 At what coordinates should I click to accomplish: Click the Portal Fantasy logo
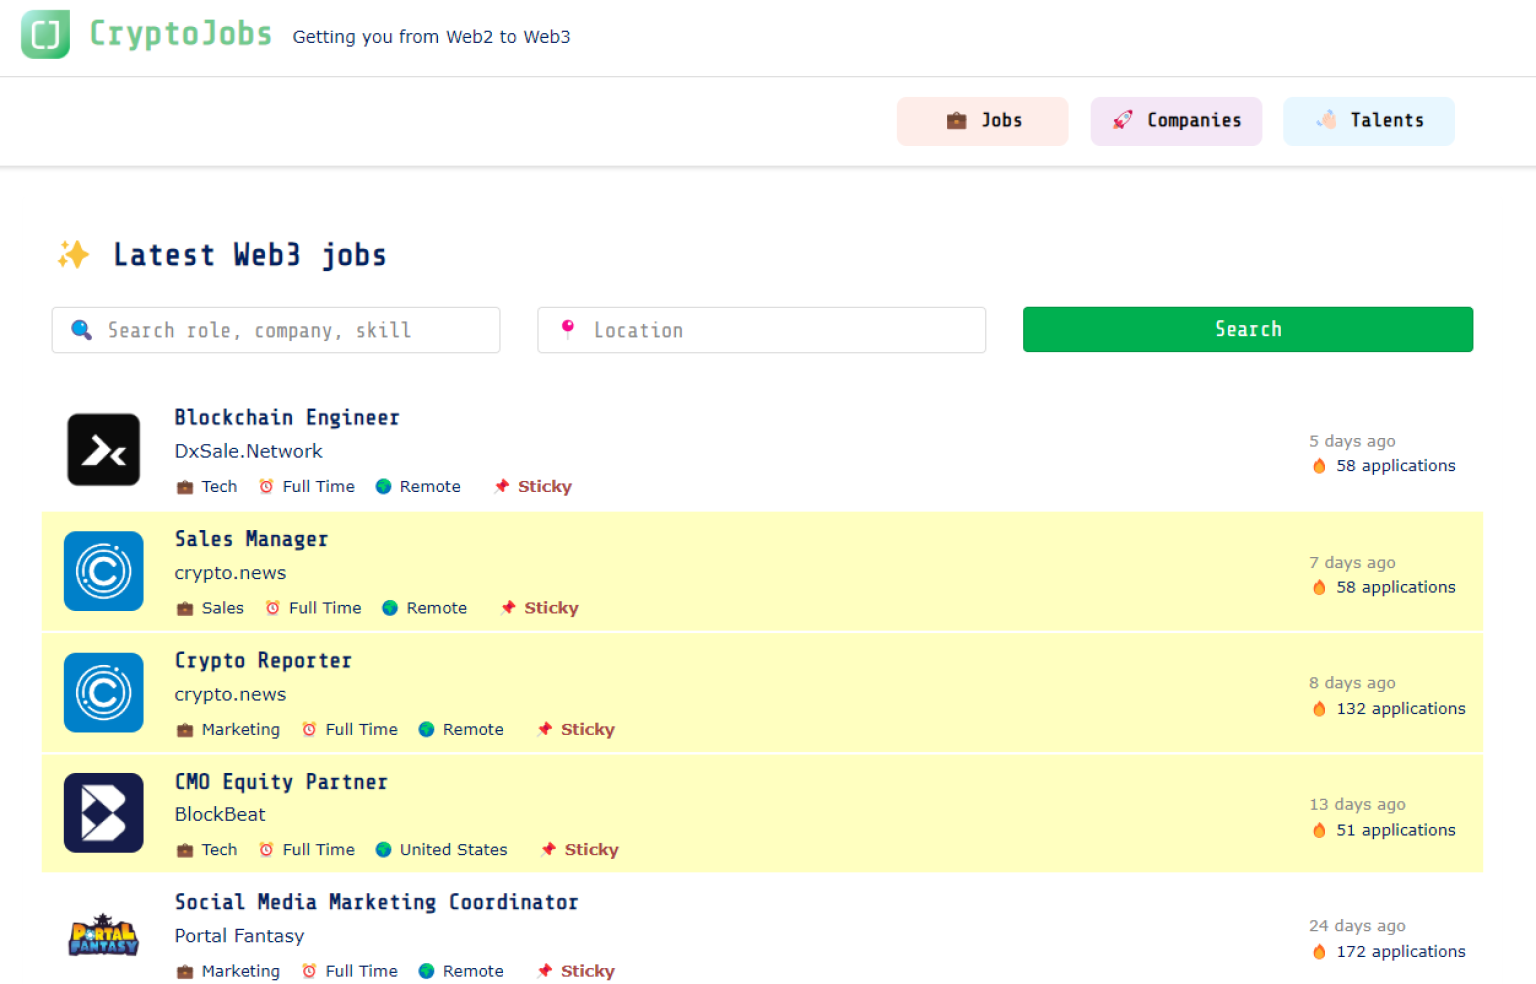[x=103, y=935]
